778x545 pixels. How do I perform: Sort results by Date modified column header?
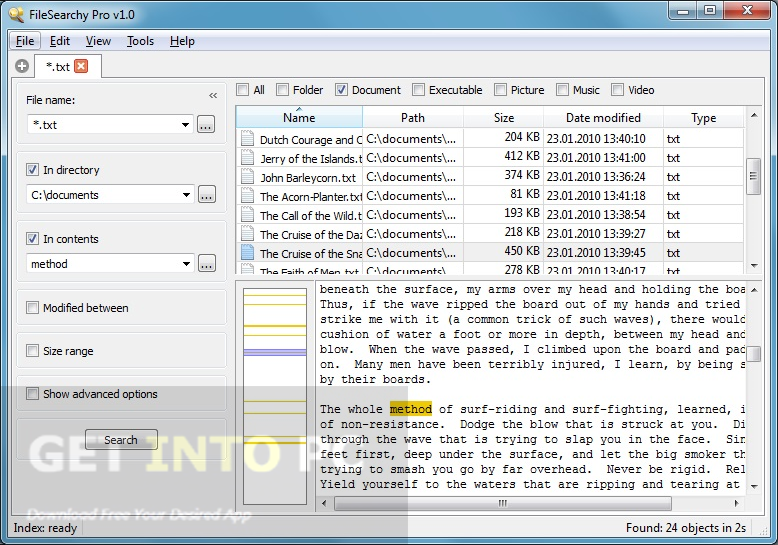[x=603, y=117]
